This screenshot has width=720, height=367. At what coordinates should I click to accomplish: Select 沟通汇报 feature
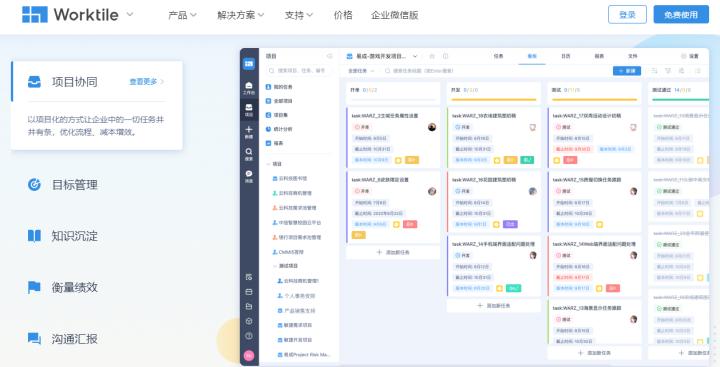(x=62, y=339)
